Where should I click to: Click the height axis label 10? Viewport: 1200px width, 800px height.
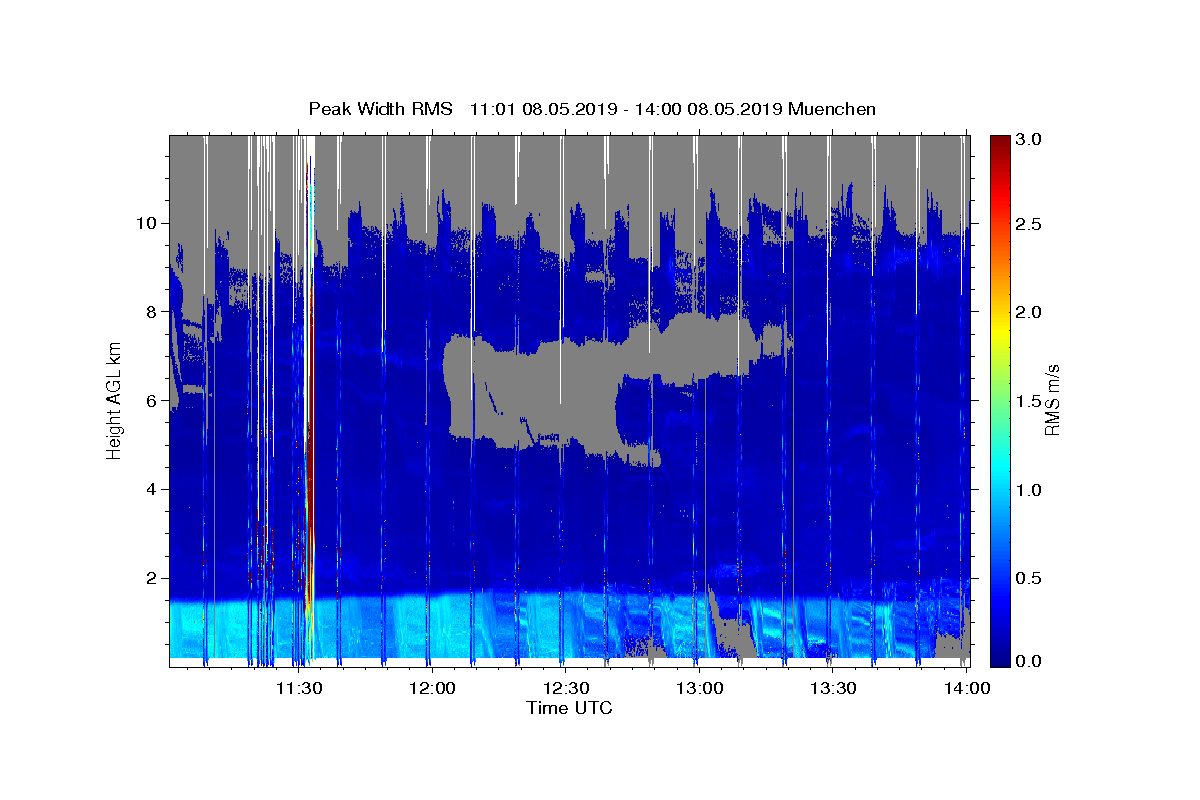click(x=146, y=222)
